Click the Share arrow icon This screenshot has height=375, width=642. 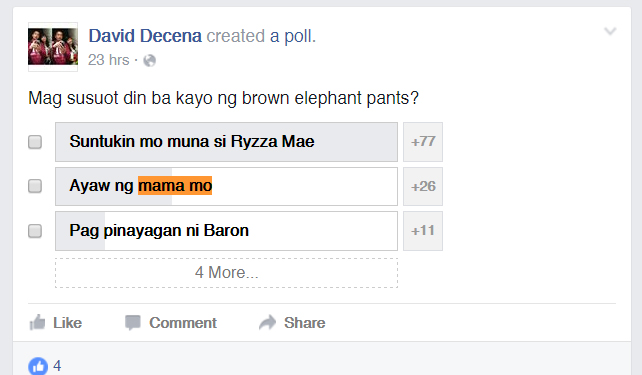(x=268, y=323)
